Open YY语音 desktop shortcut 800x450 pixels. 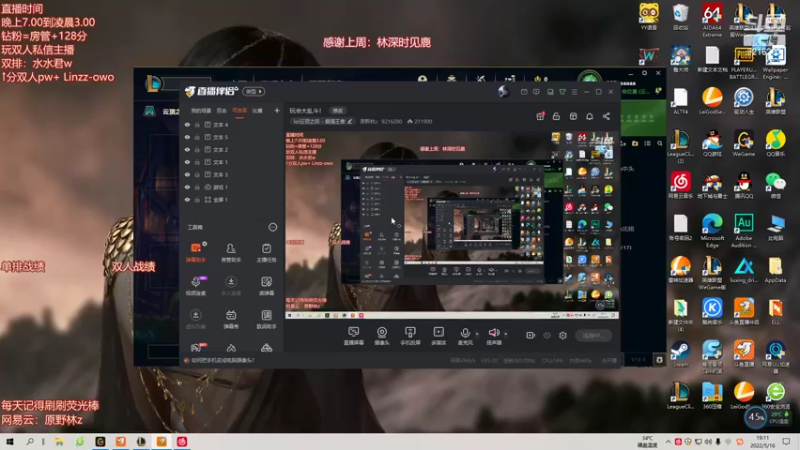pyautogui.click(x=649, y=17)
